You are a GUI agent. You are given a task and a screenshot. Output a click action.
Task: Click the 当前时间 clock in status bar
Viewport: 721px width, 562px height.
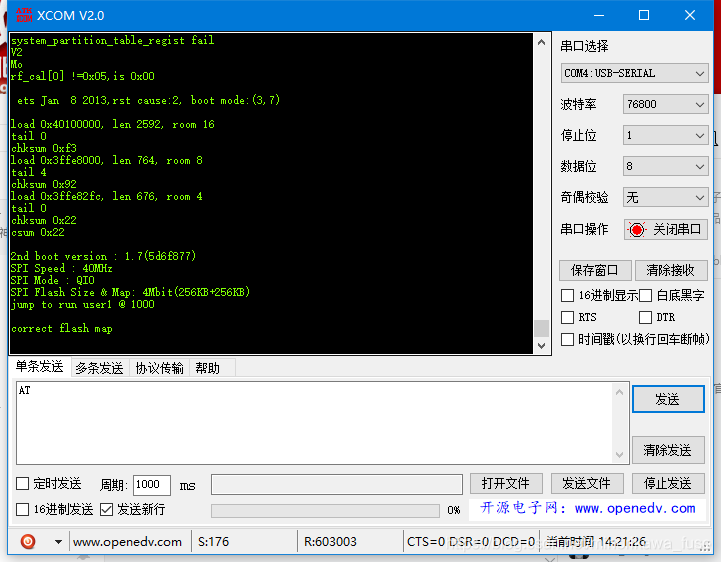(x=596, y=542)
